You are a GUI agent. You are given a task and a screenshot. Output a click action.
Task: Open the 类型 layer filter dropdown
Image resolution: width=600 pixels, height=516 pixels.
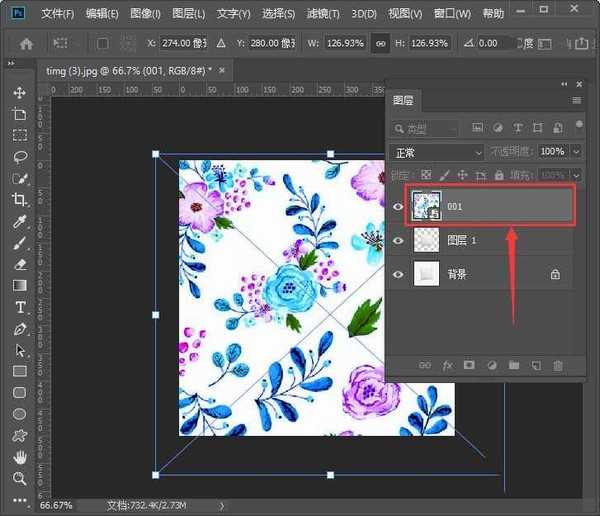[425, 128]
